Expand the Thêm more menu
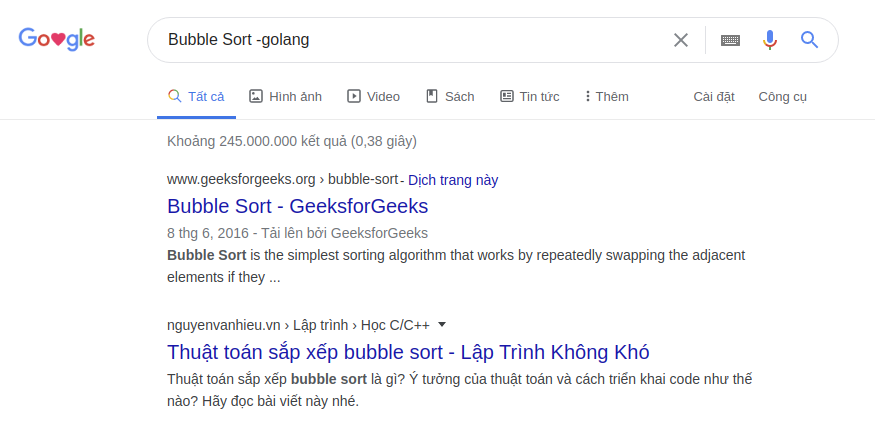The image size is (875, 431). (x=607, y=96)
